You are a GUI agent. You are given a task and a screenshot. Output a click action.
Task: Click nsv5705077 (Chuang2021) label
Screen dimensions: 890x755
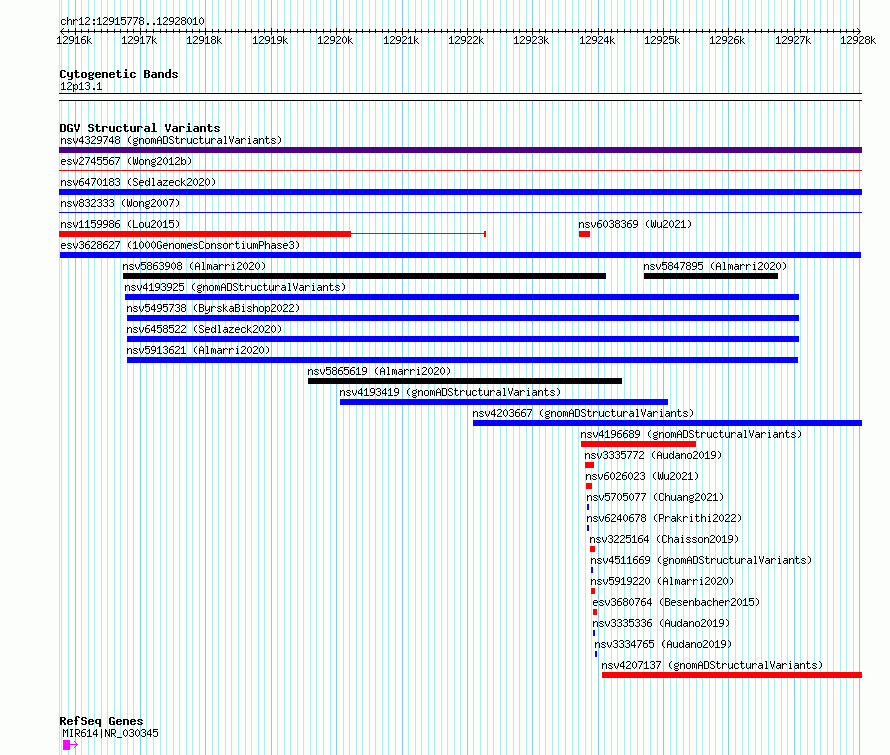tap(655, 497)
